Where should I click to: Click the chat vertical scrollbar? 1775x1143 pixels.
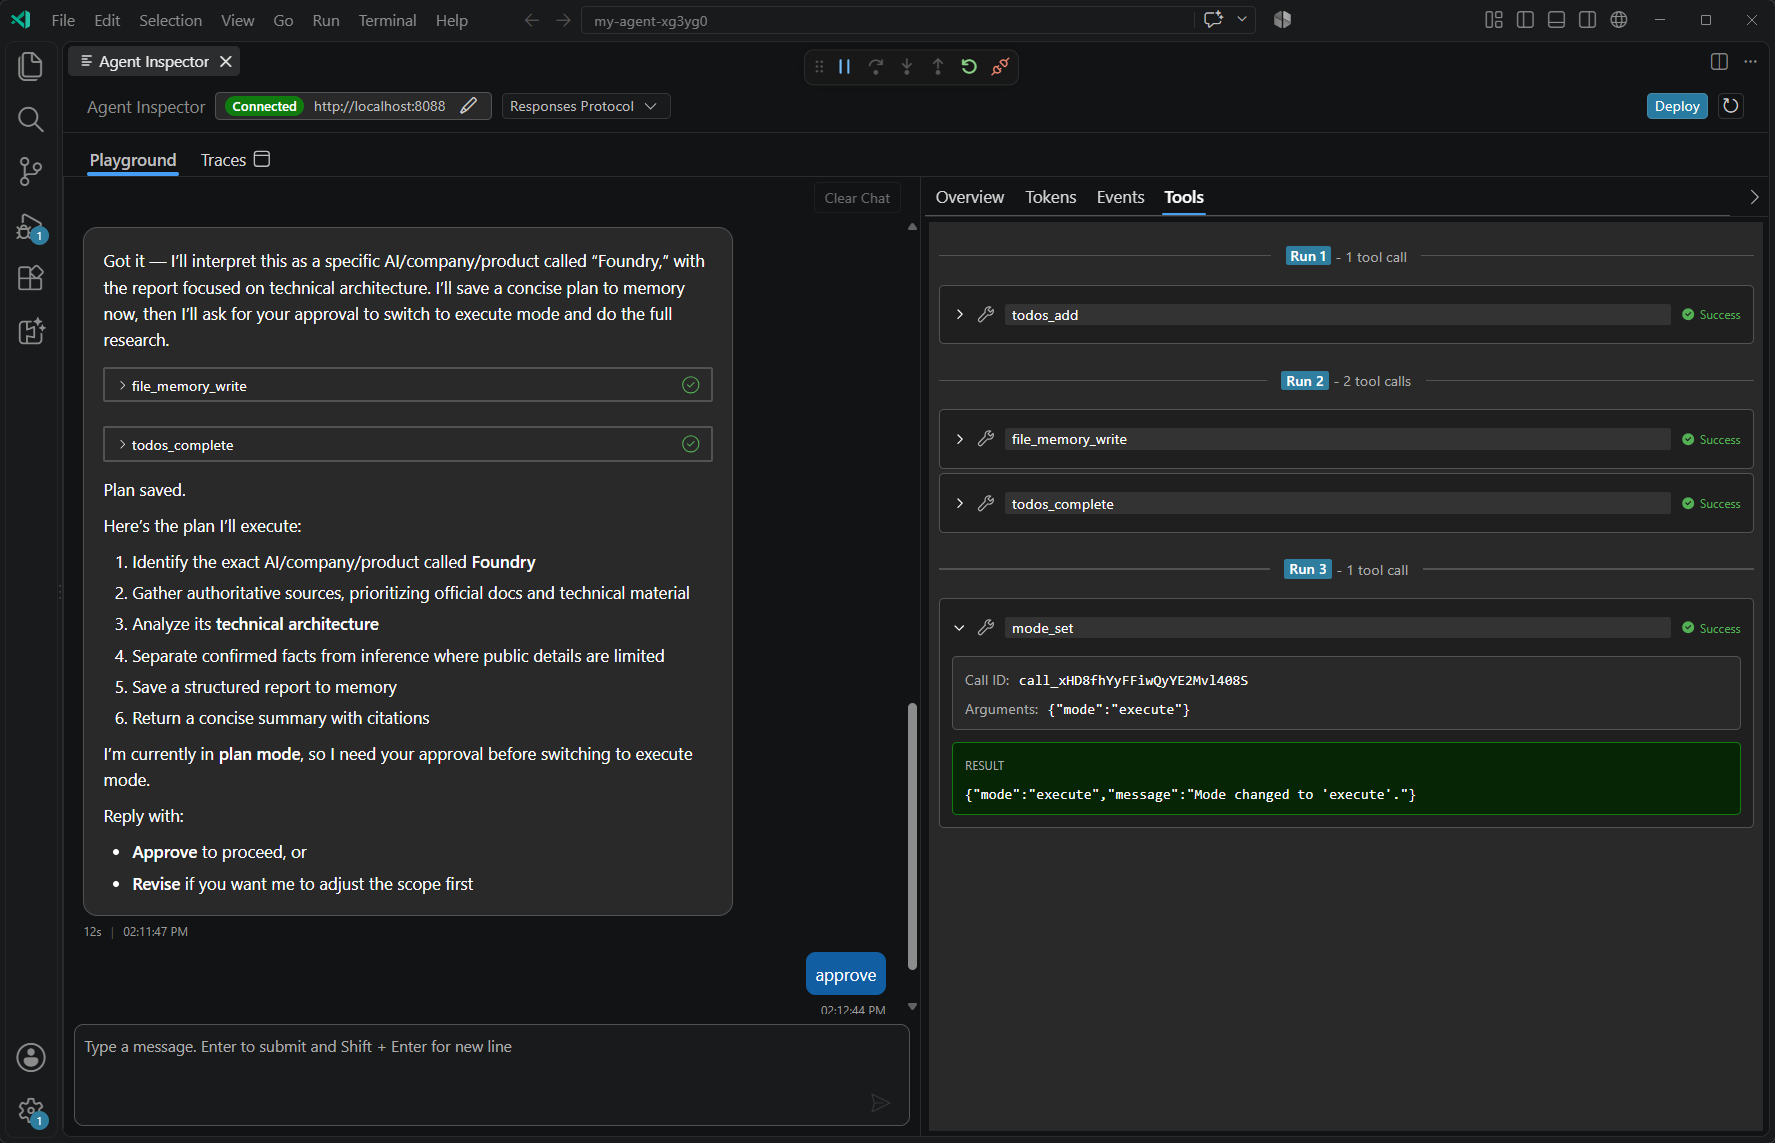tap(912, 836)
